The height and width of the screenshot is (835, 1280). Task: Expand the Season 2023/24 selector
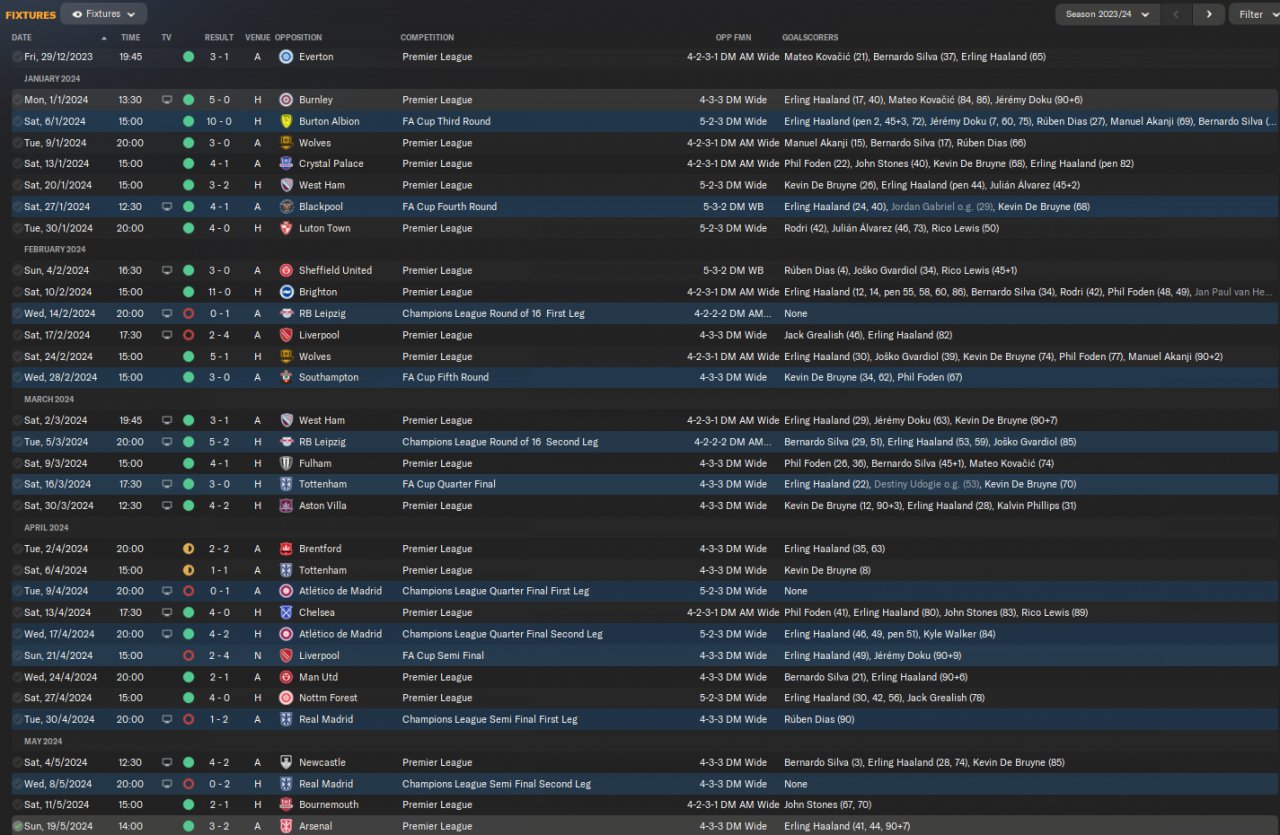1108,14
